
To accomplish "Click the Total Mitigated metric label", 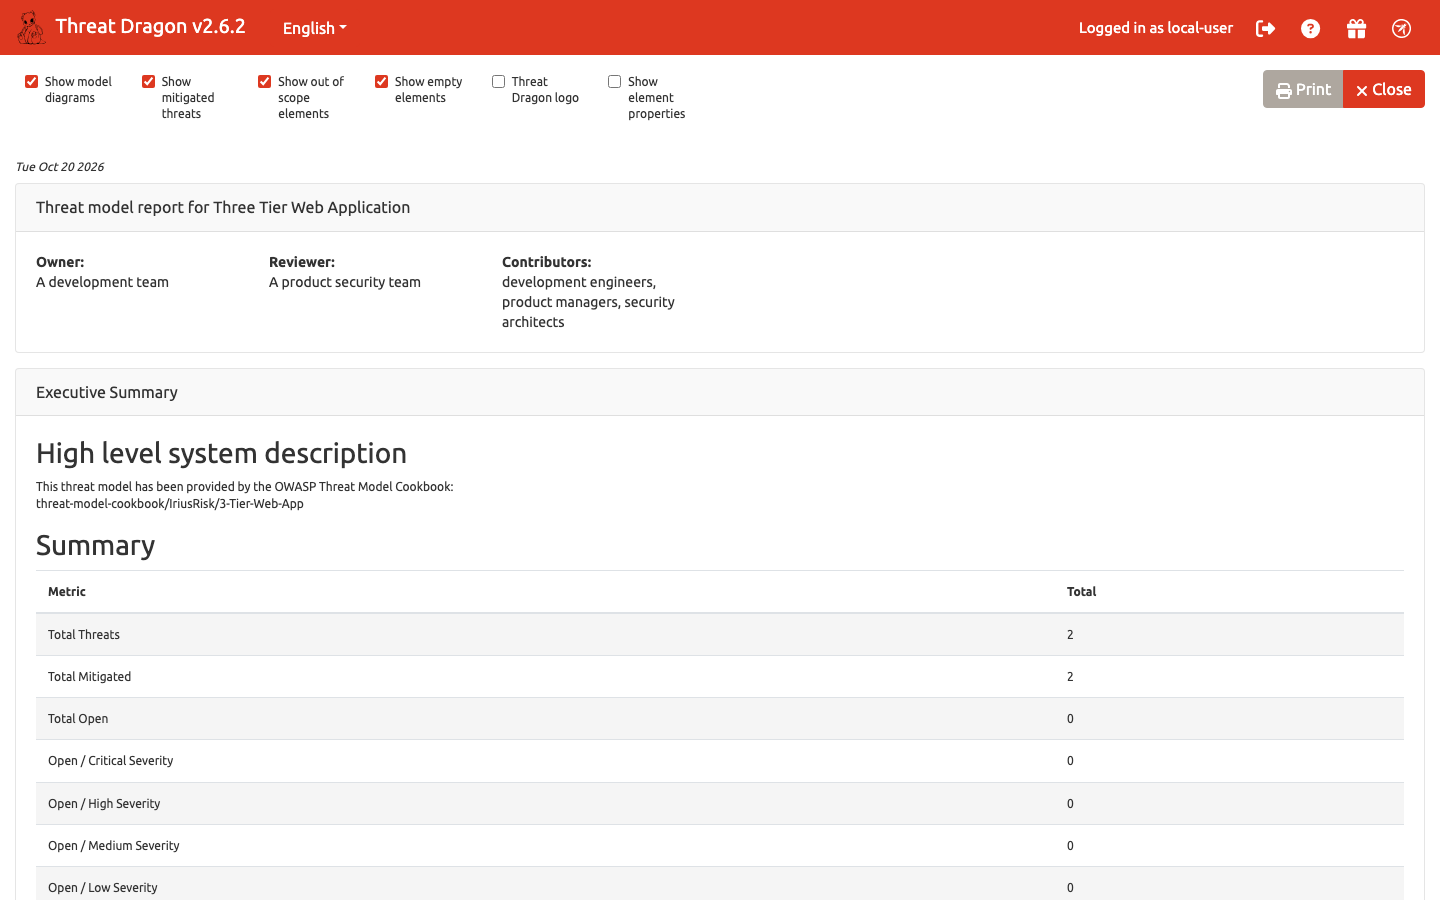I will tap(89, 677).
